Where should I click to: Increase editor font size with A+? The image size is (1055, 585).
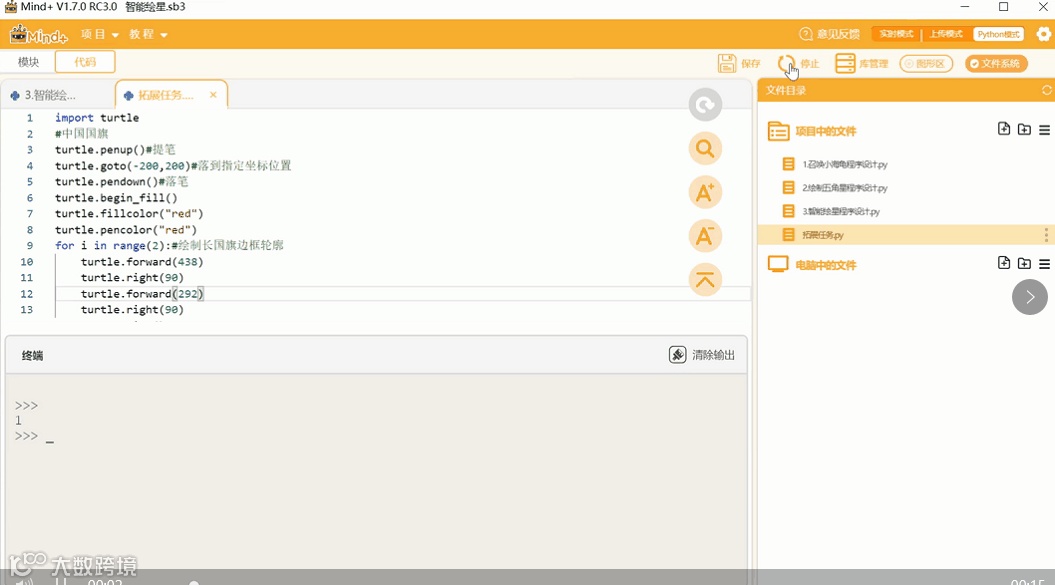click(705, 193)
